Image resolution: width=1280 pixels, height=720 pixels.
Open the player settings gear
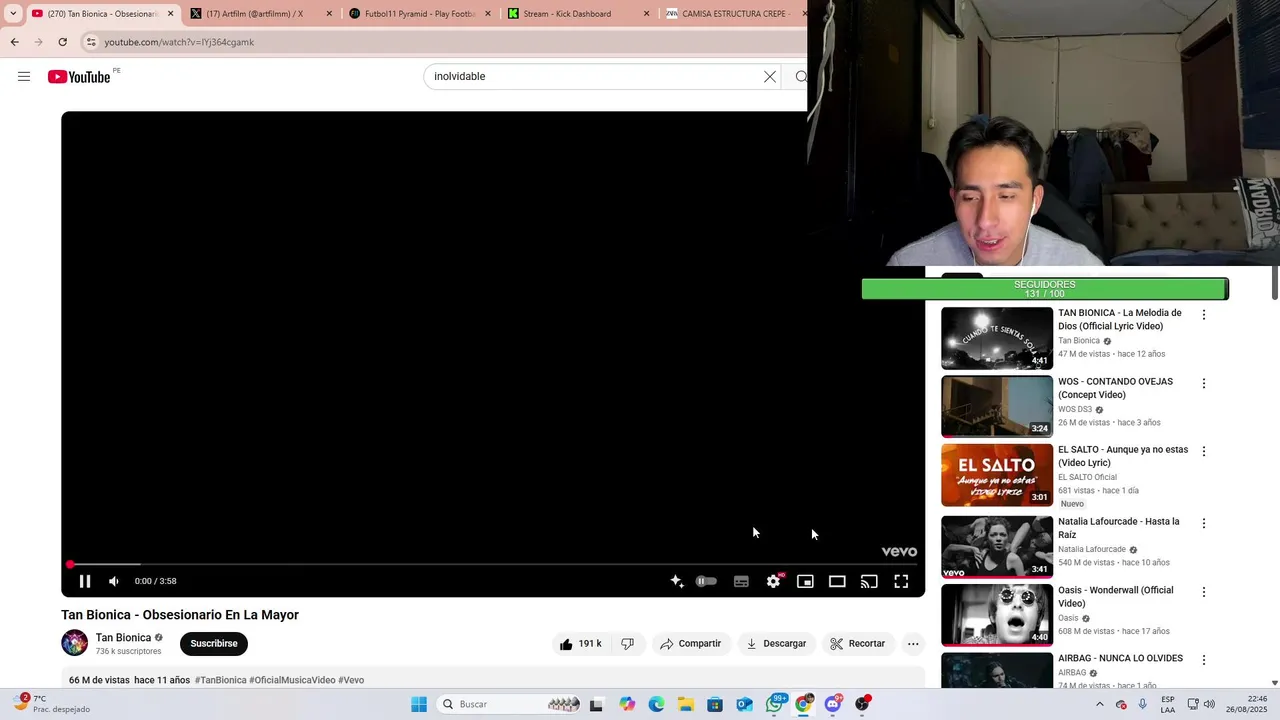pos(773,581)
